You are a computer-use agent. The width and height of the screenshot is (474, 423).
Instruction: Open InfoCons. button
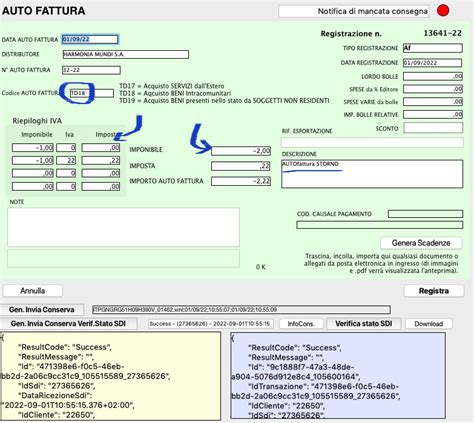301,324
